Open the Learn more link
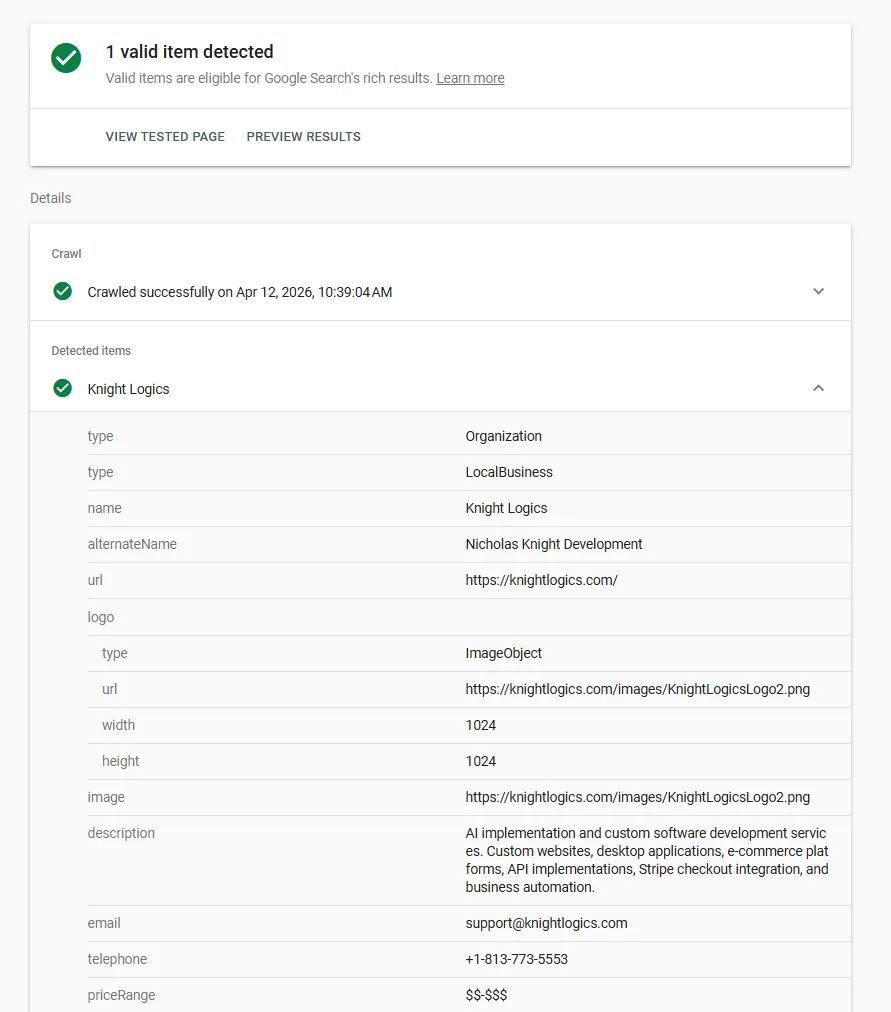Viewport: 891px width, 1012px height. pos(470,78)
